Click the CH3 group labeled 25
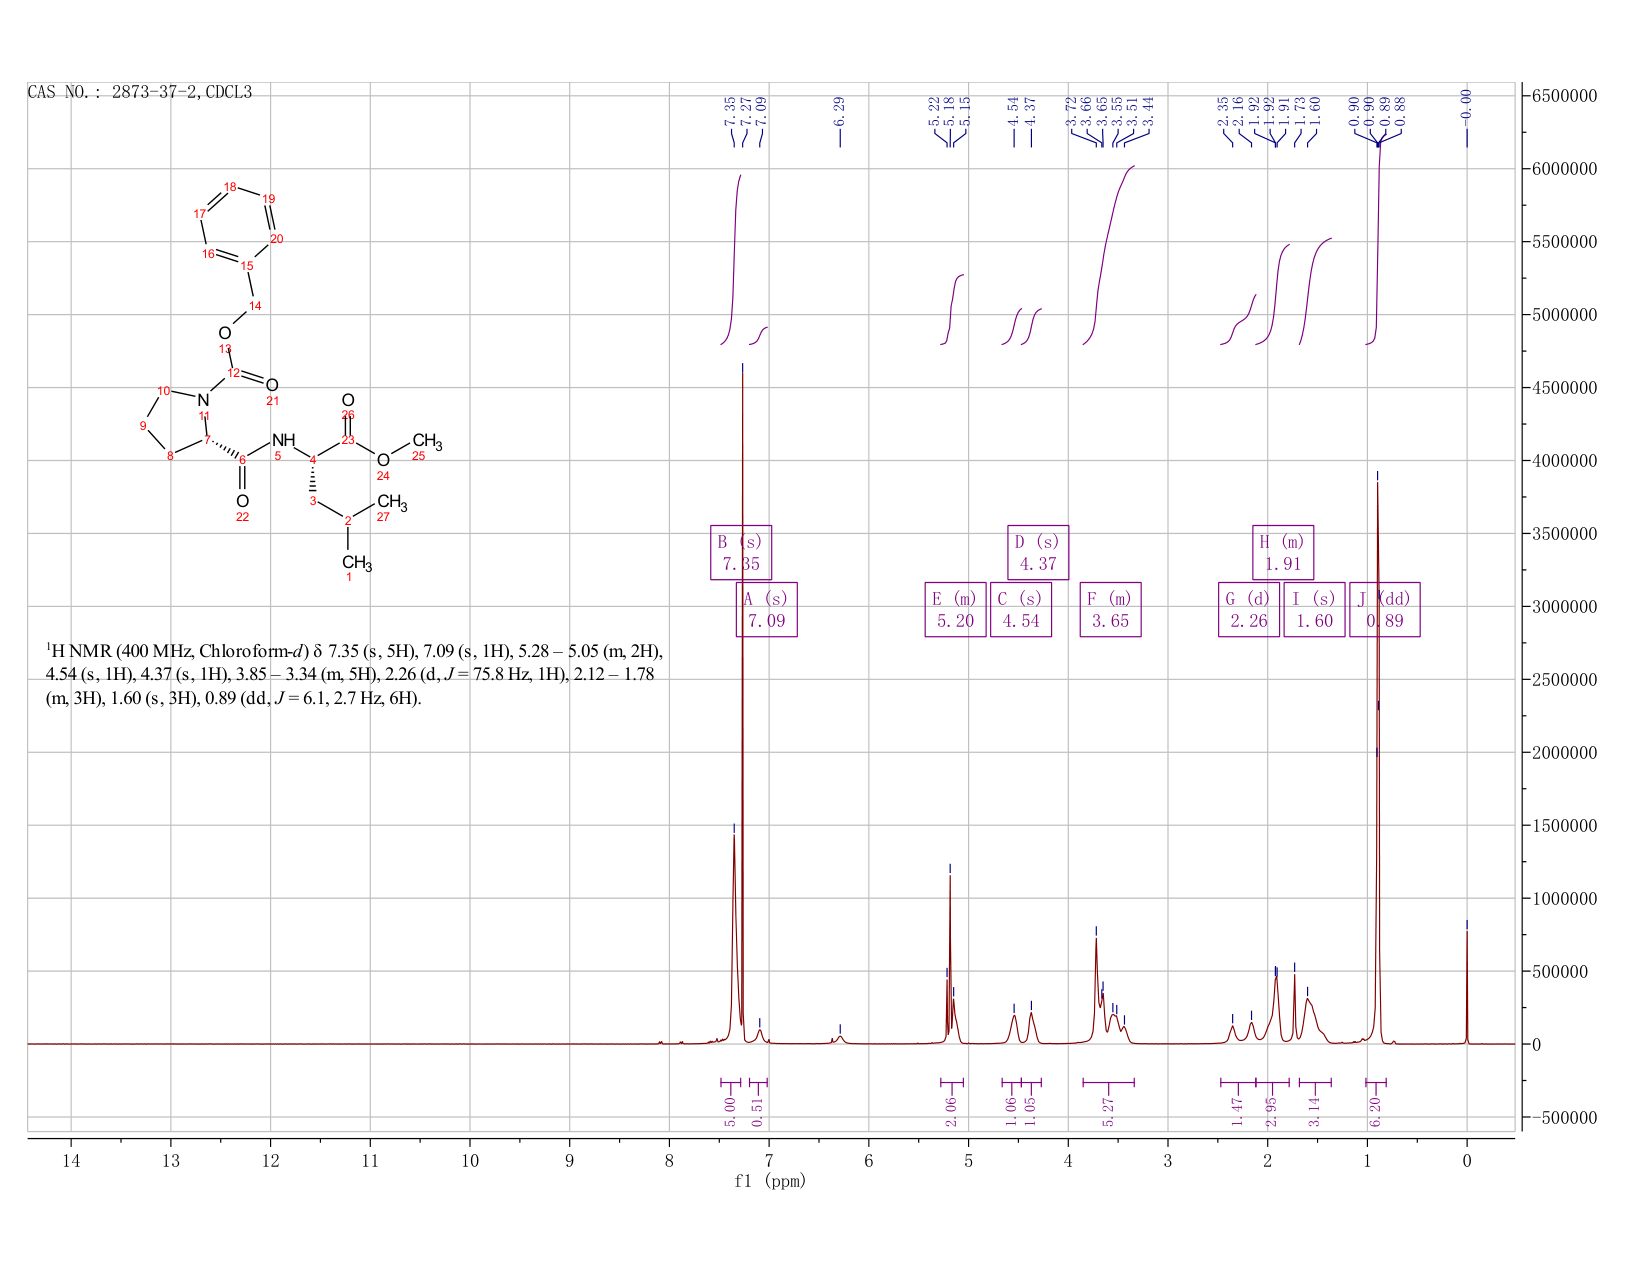The image size is (1650, 1275). pyautogui.click(x=427, y=441)
